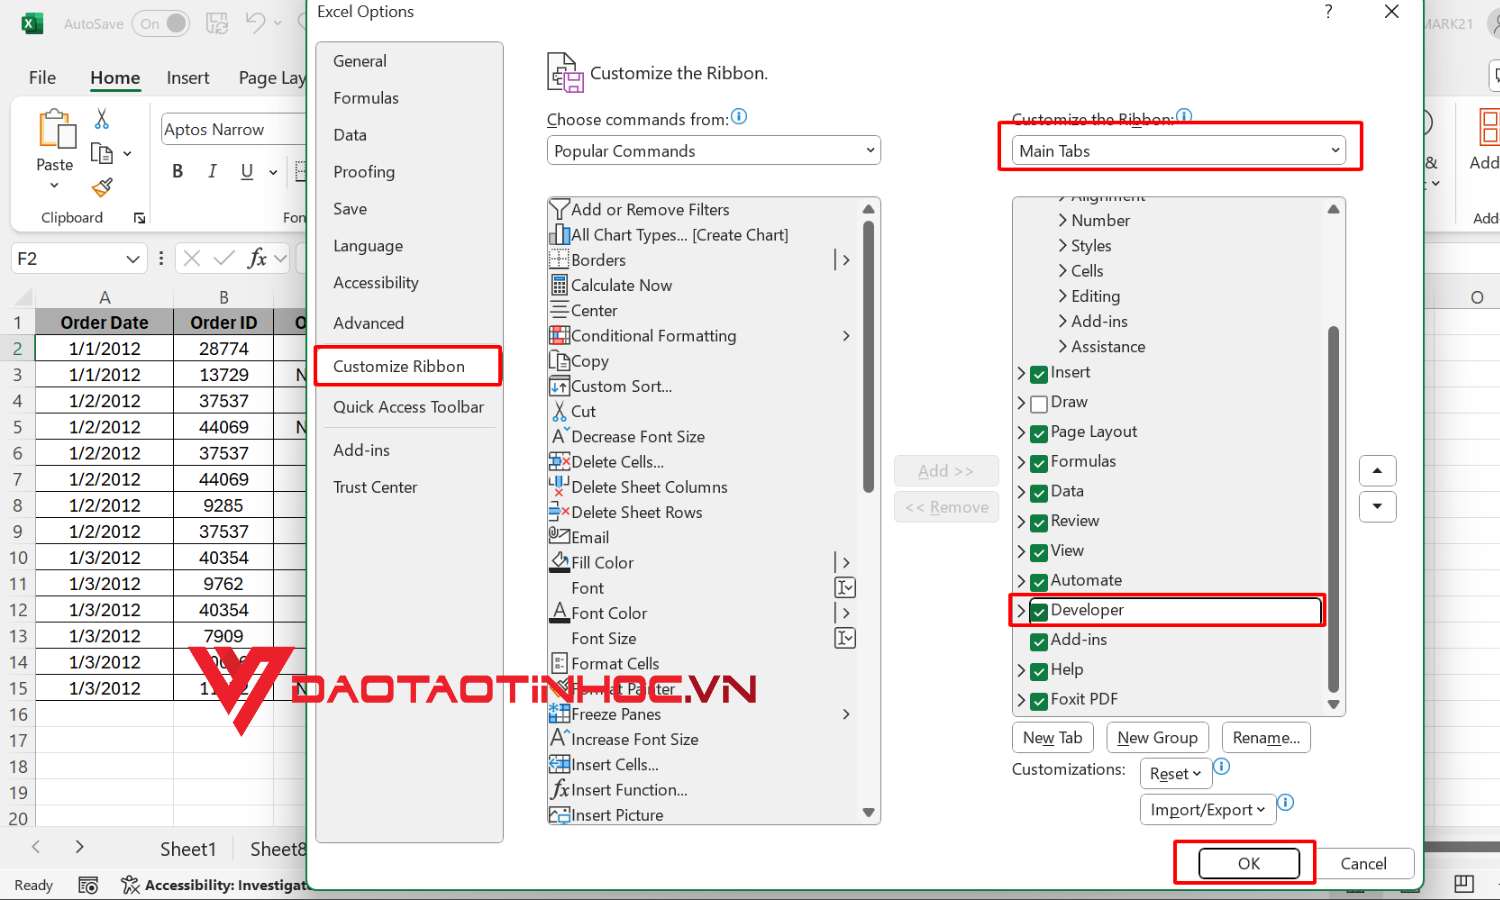Open the Main Tabs dropdown
The image size is (1500, 900).
(1178, 150)
